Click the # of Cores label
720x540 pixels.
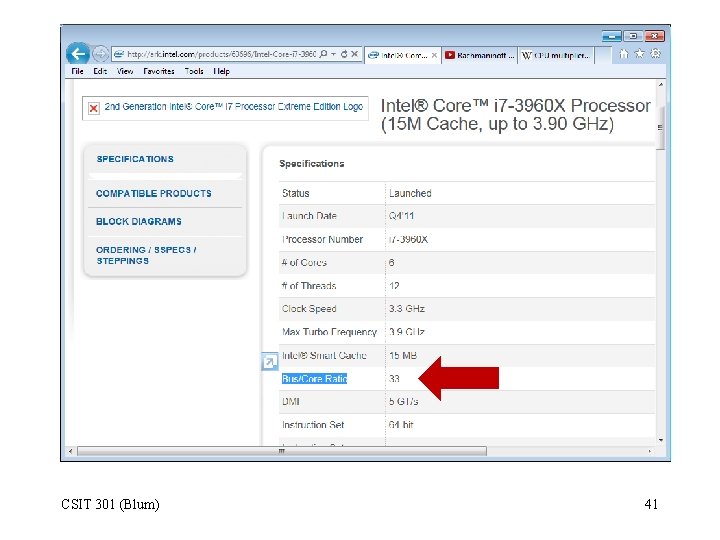304,263
